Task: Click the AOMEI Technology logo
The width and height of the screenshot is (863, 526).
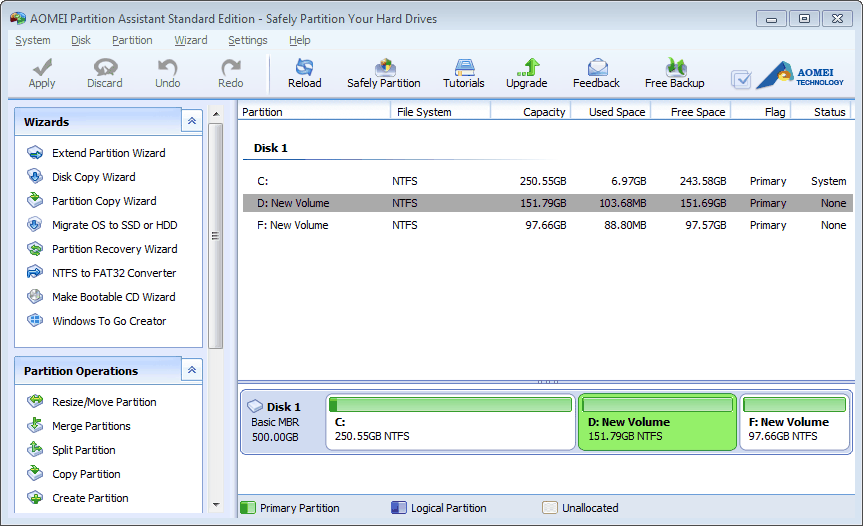Action: (x=800, y=75)
